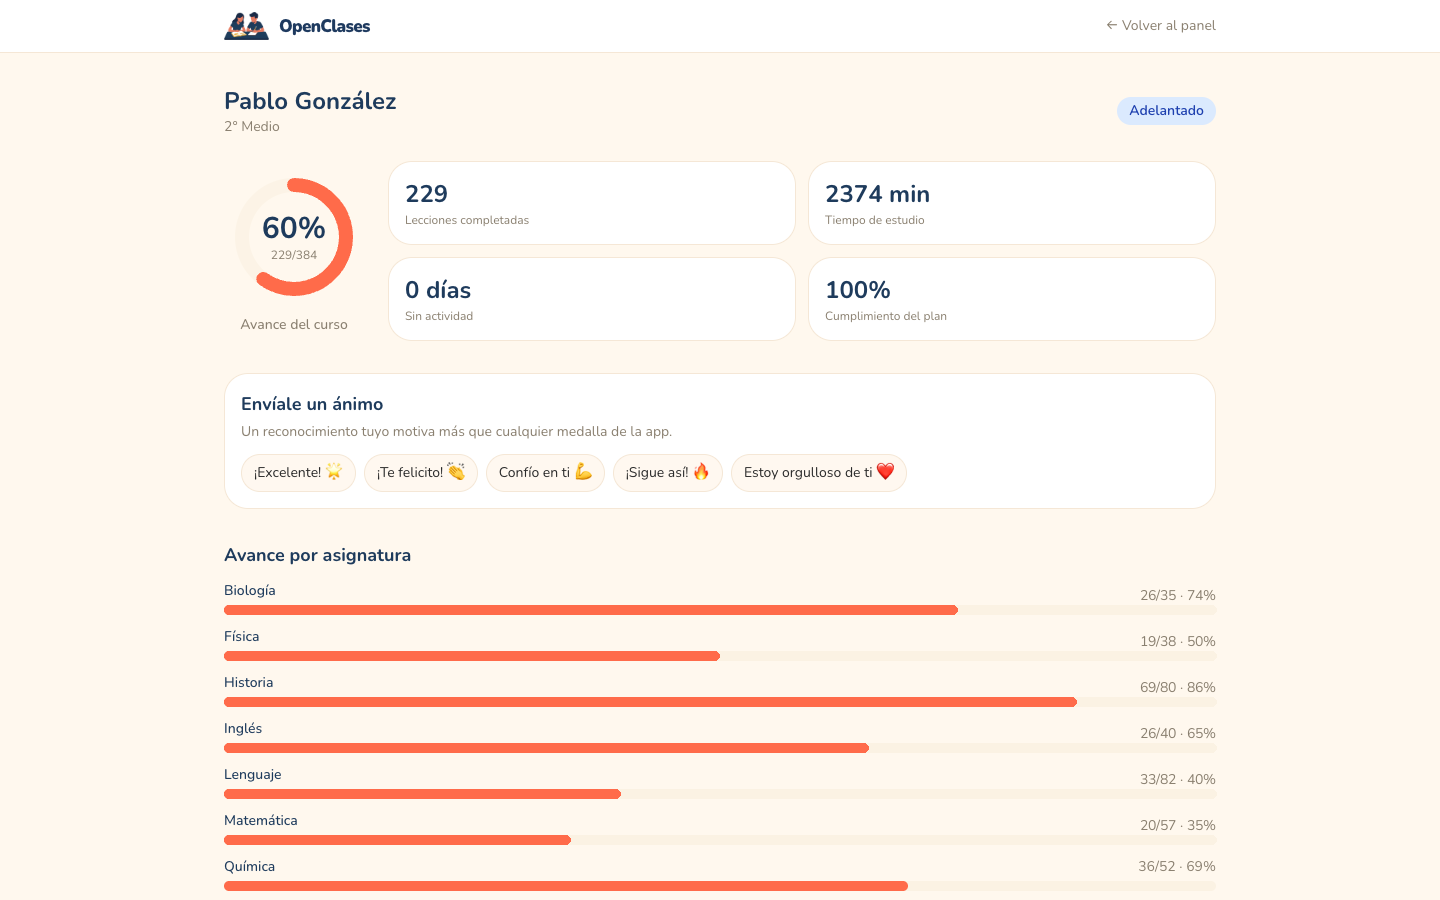The image size is (1440, 900).
Task: Click the OpenClases brand name text
Action: [x=325, y=26]
